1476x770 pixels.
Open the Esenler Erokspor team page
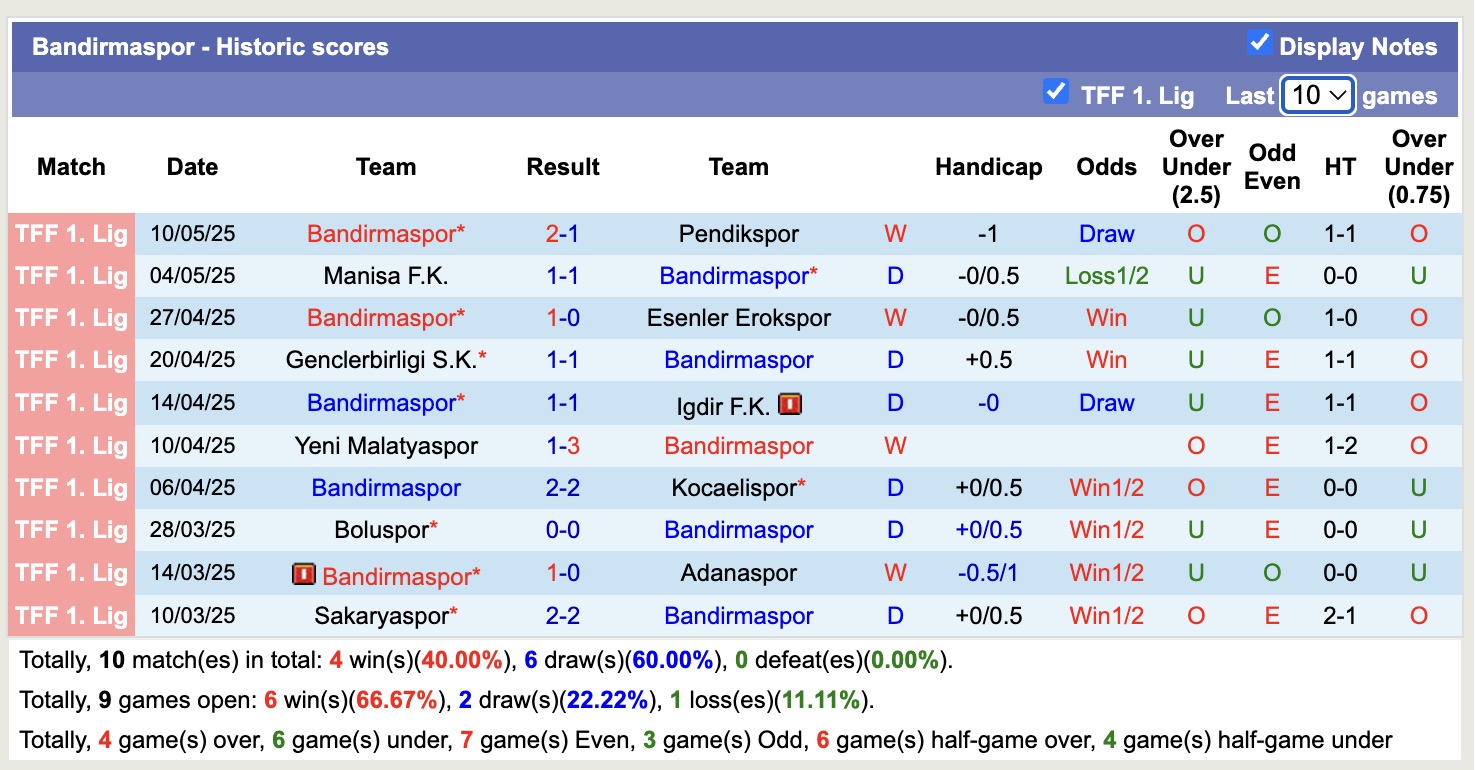[x=738, y=318]
